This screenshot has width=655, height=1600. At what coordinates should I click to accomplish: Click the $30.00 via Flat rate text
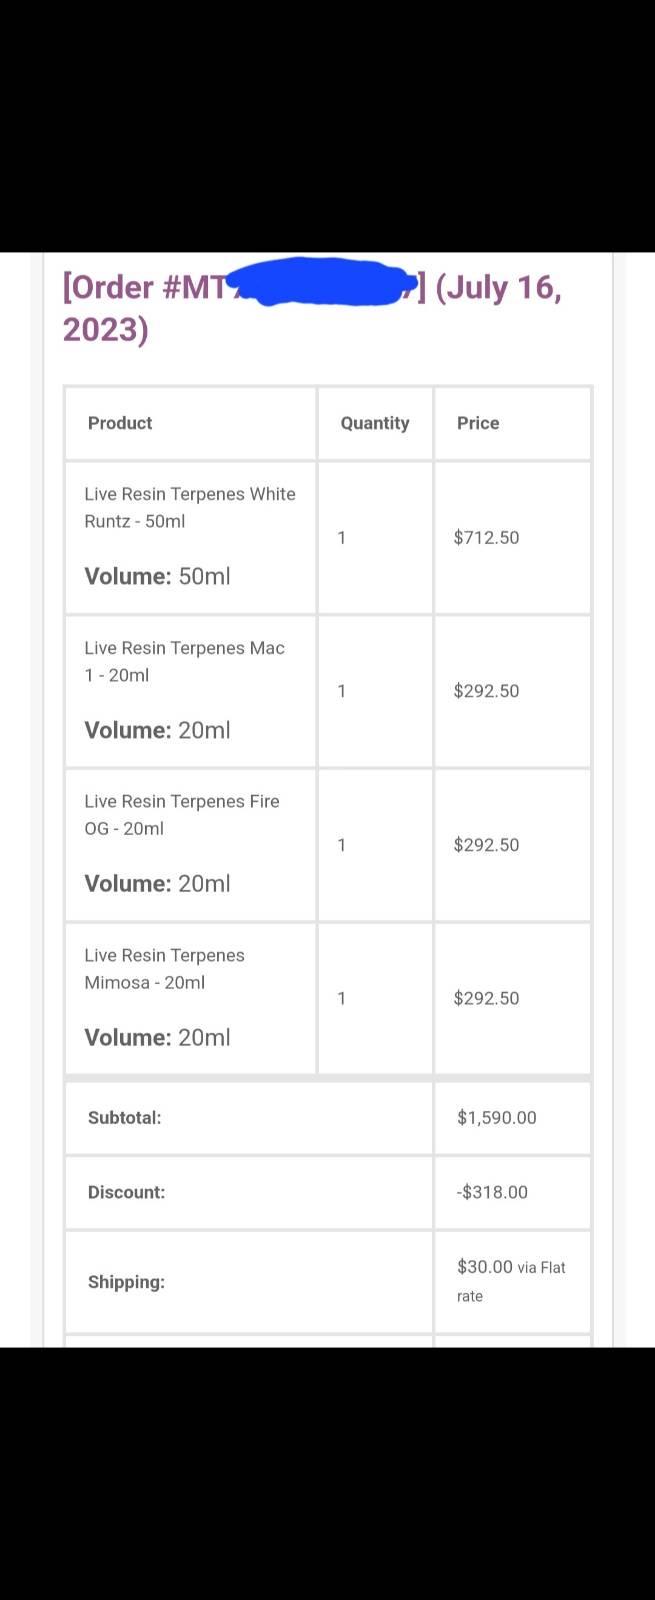tap(510, 1268)
